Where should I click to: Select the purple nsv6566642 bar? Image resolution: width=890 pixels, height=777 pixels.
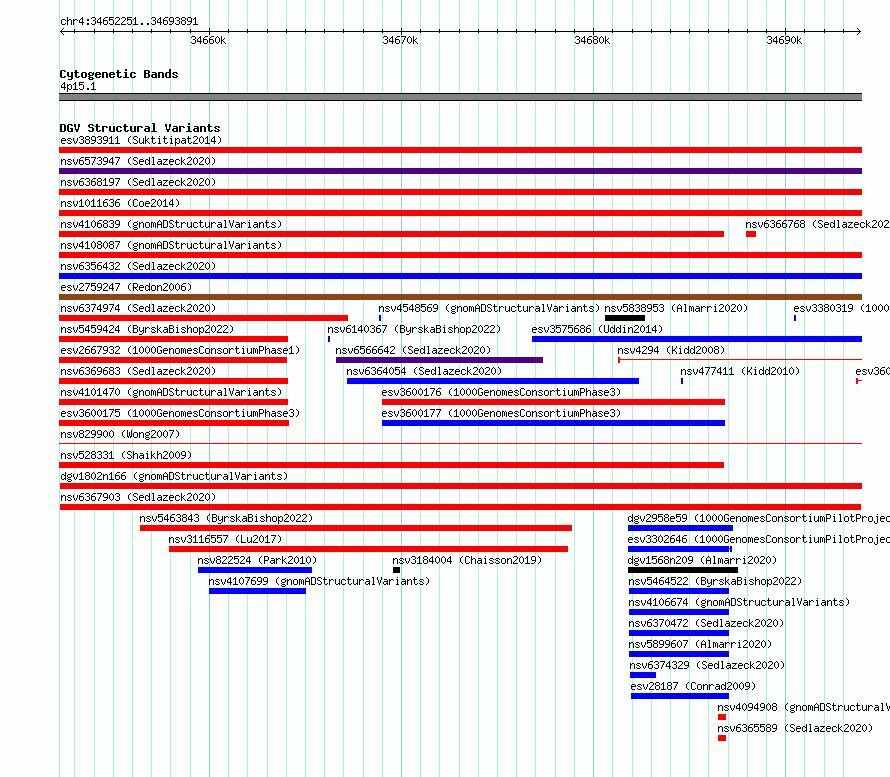click(439, 360)
